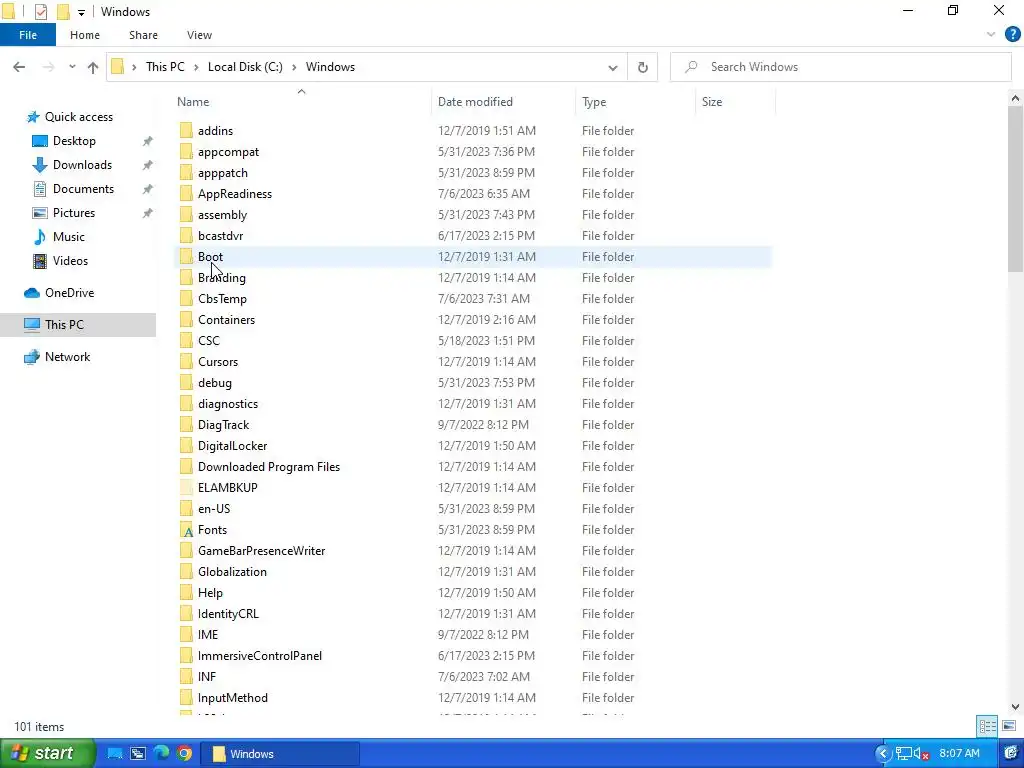1024x768 pixels.
Task: Expand the ribbon with the chevron
Action: click(991, 35)
